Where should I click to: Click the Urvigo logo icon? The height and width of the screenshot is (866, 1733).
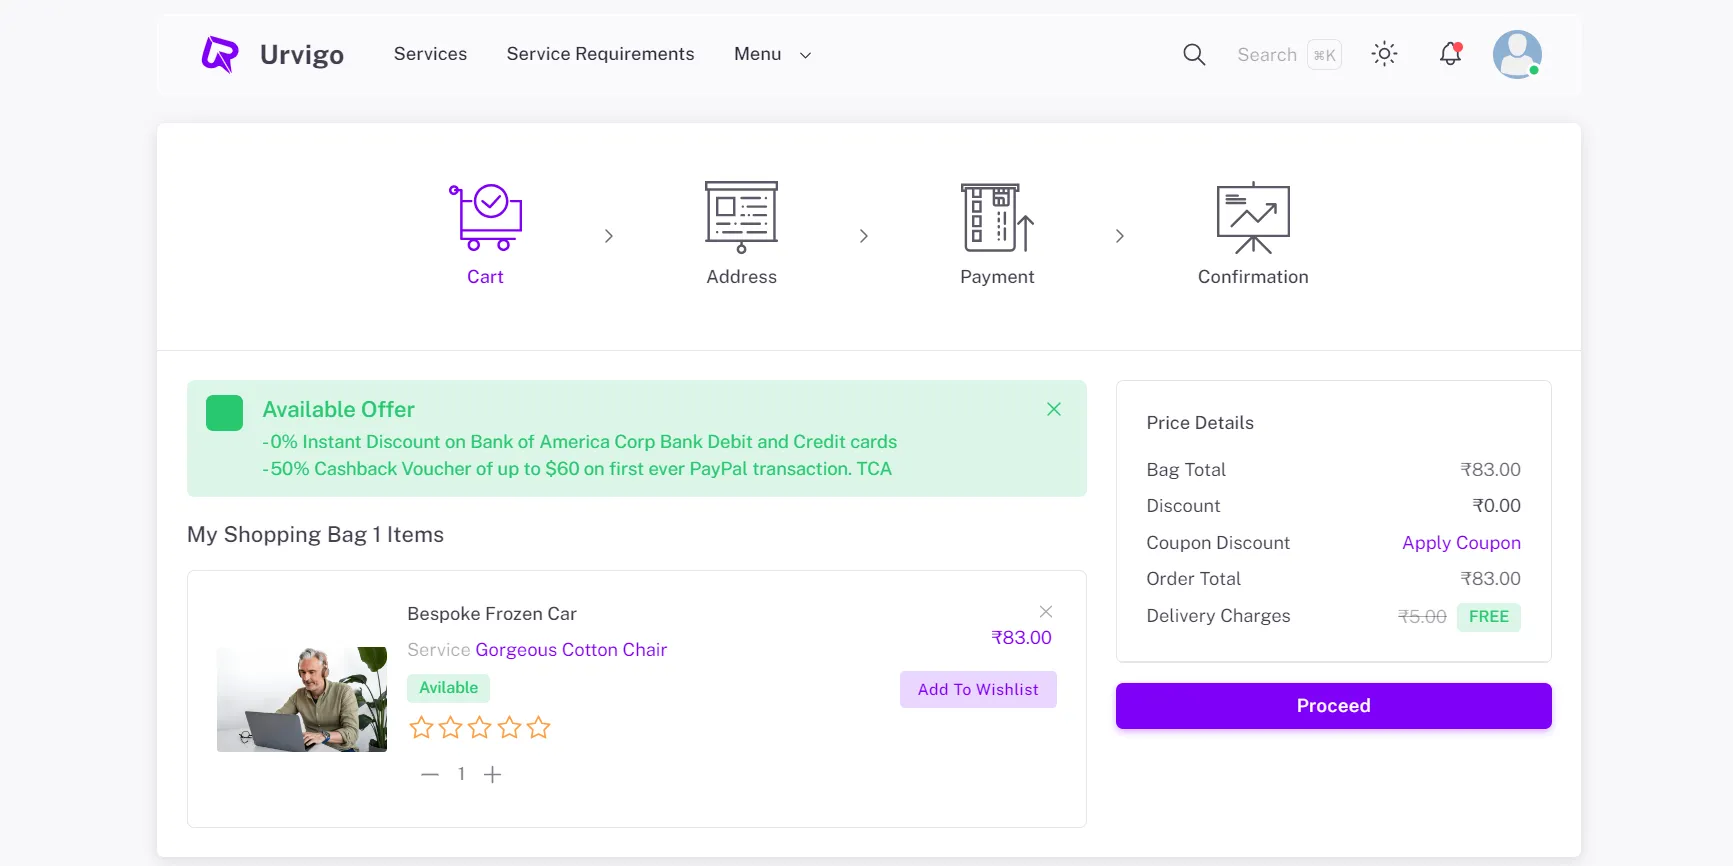220,54
